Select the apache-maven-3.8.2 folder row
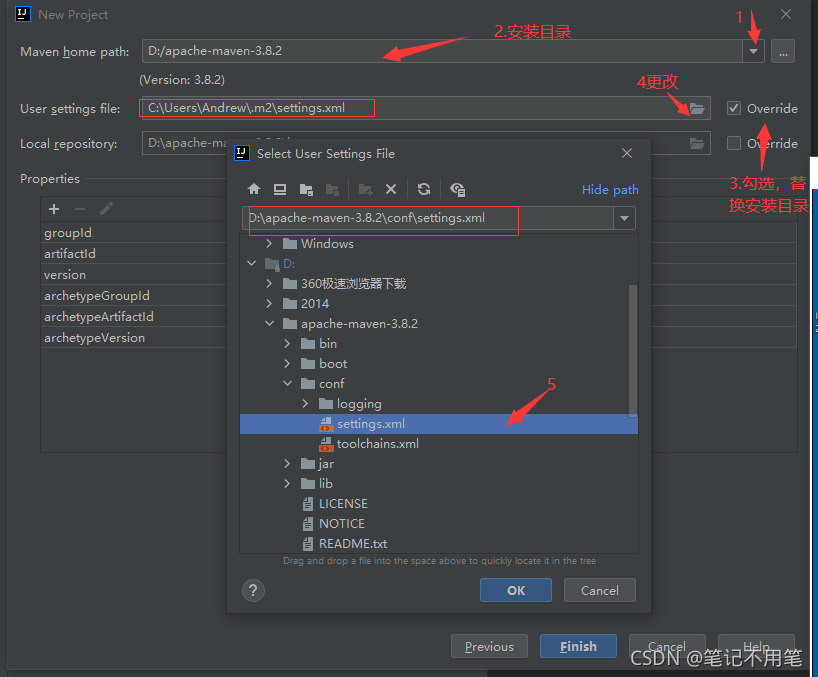This screenshot has height=677, width=818. 439,323
